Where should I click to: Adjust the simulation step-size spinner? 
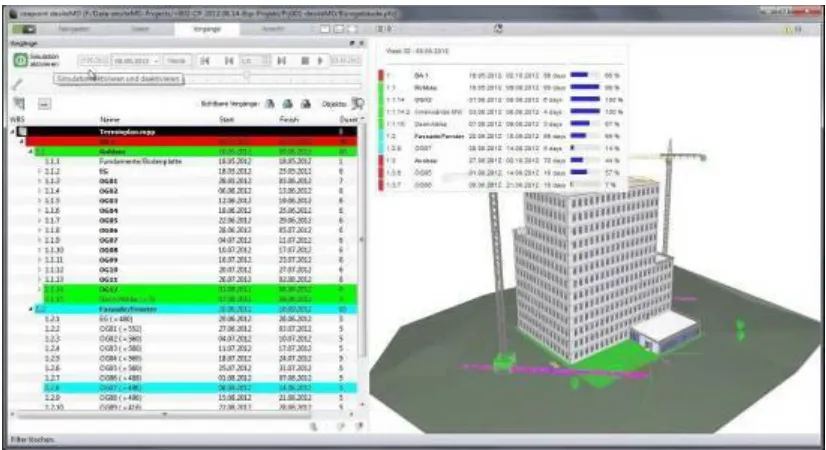pyautogui.click(x=255, y=61)
